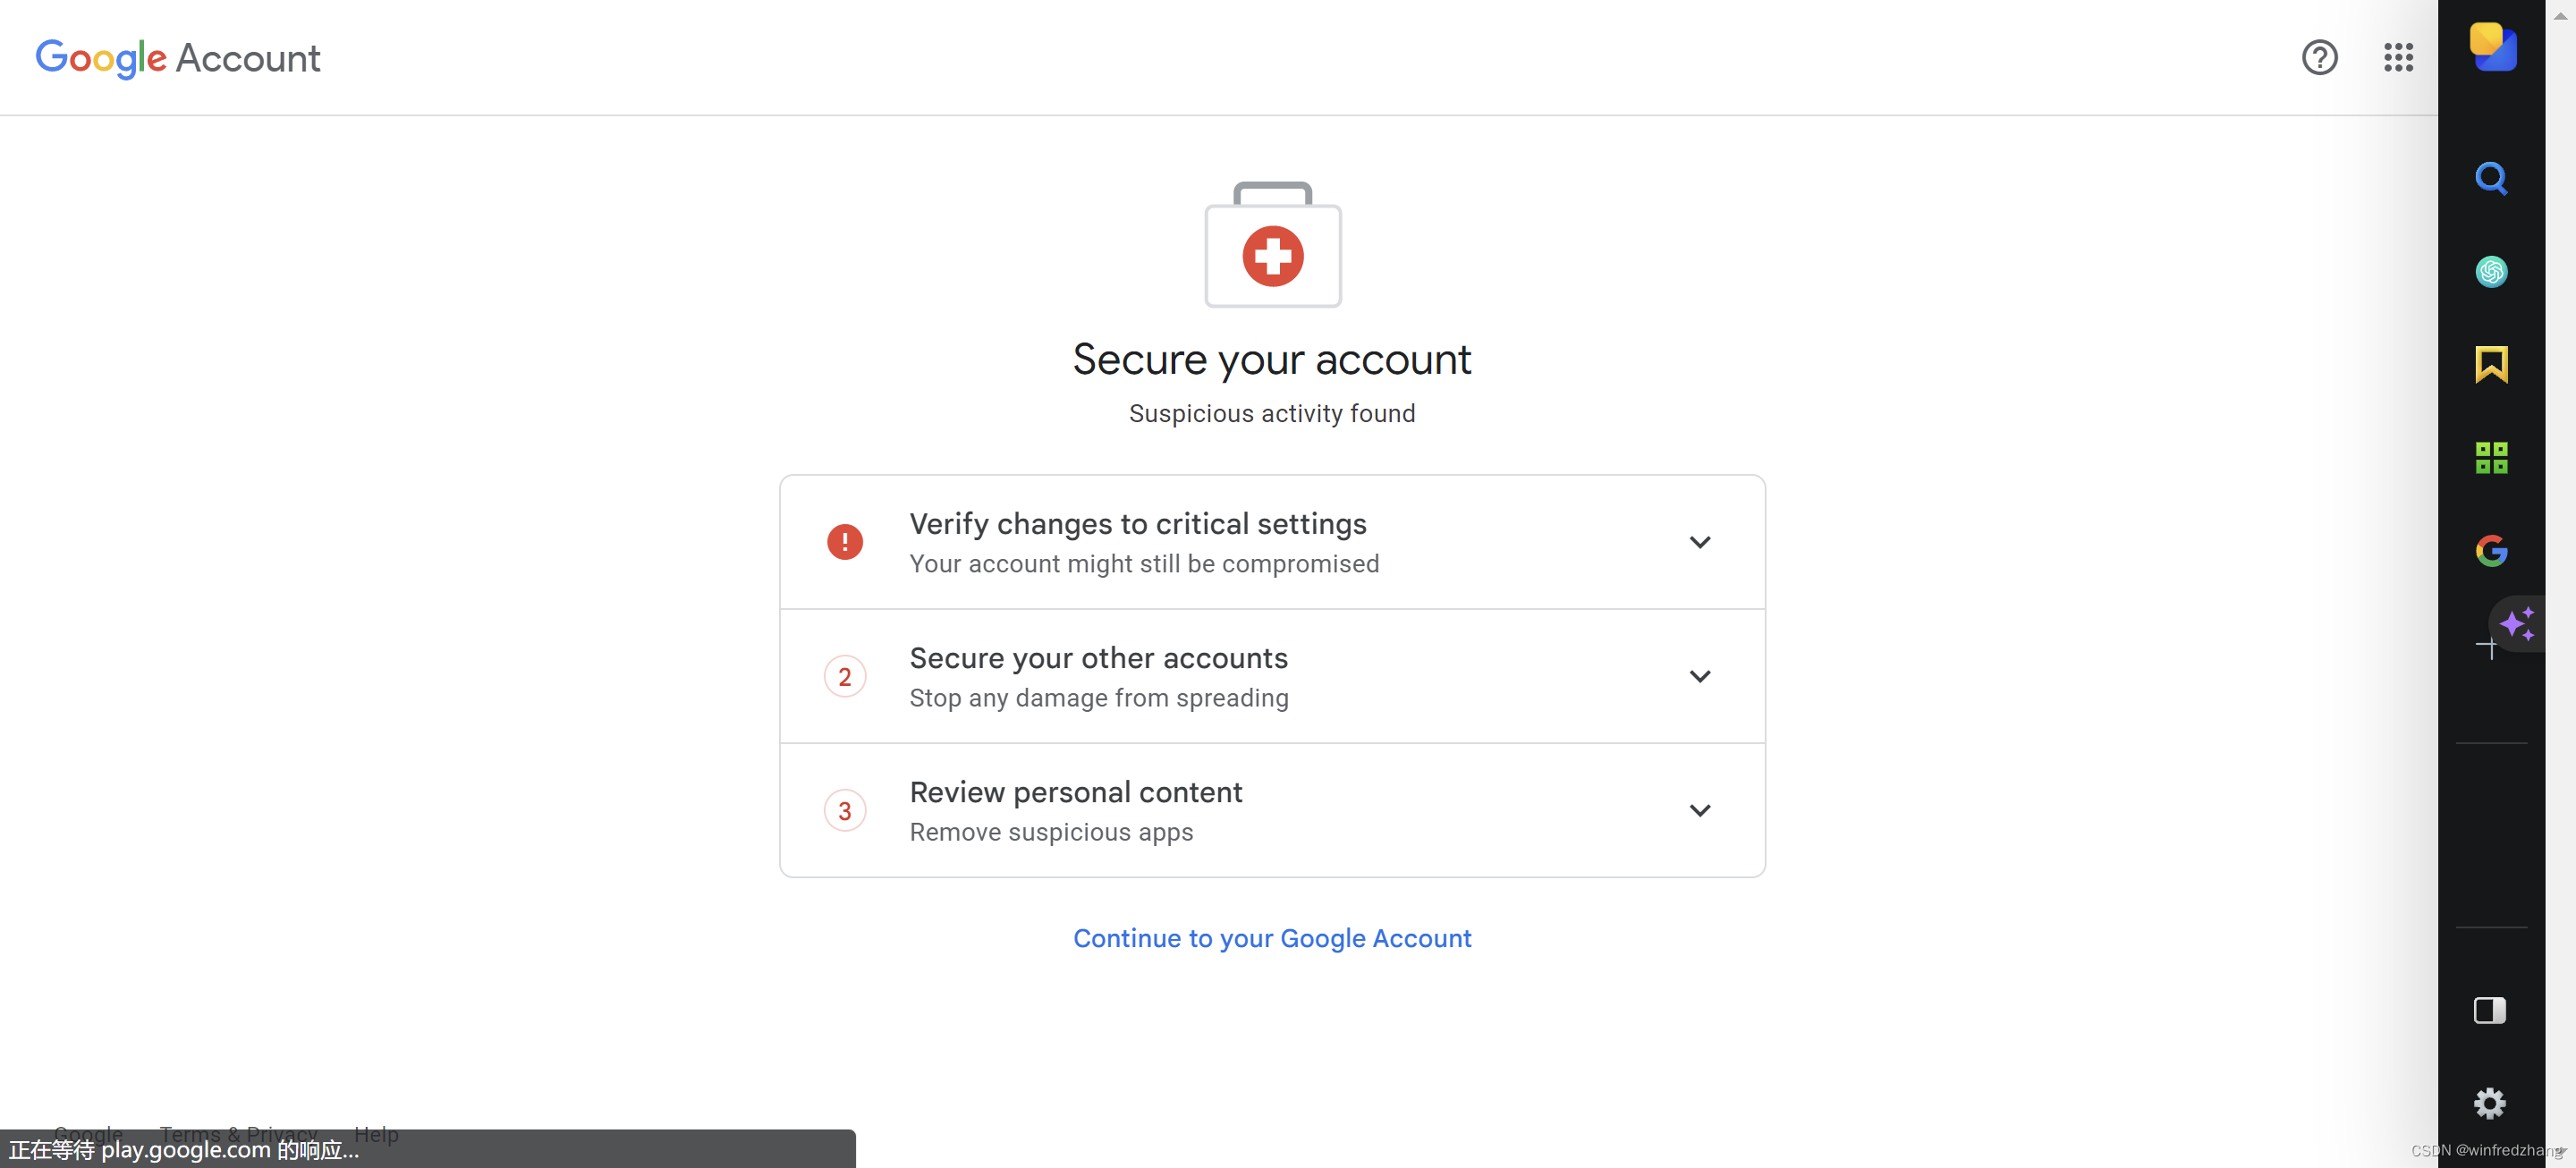Click Continue to your Google Account link
Viewport: 2576px width, 1168px height.
coord(1271,938)
